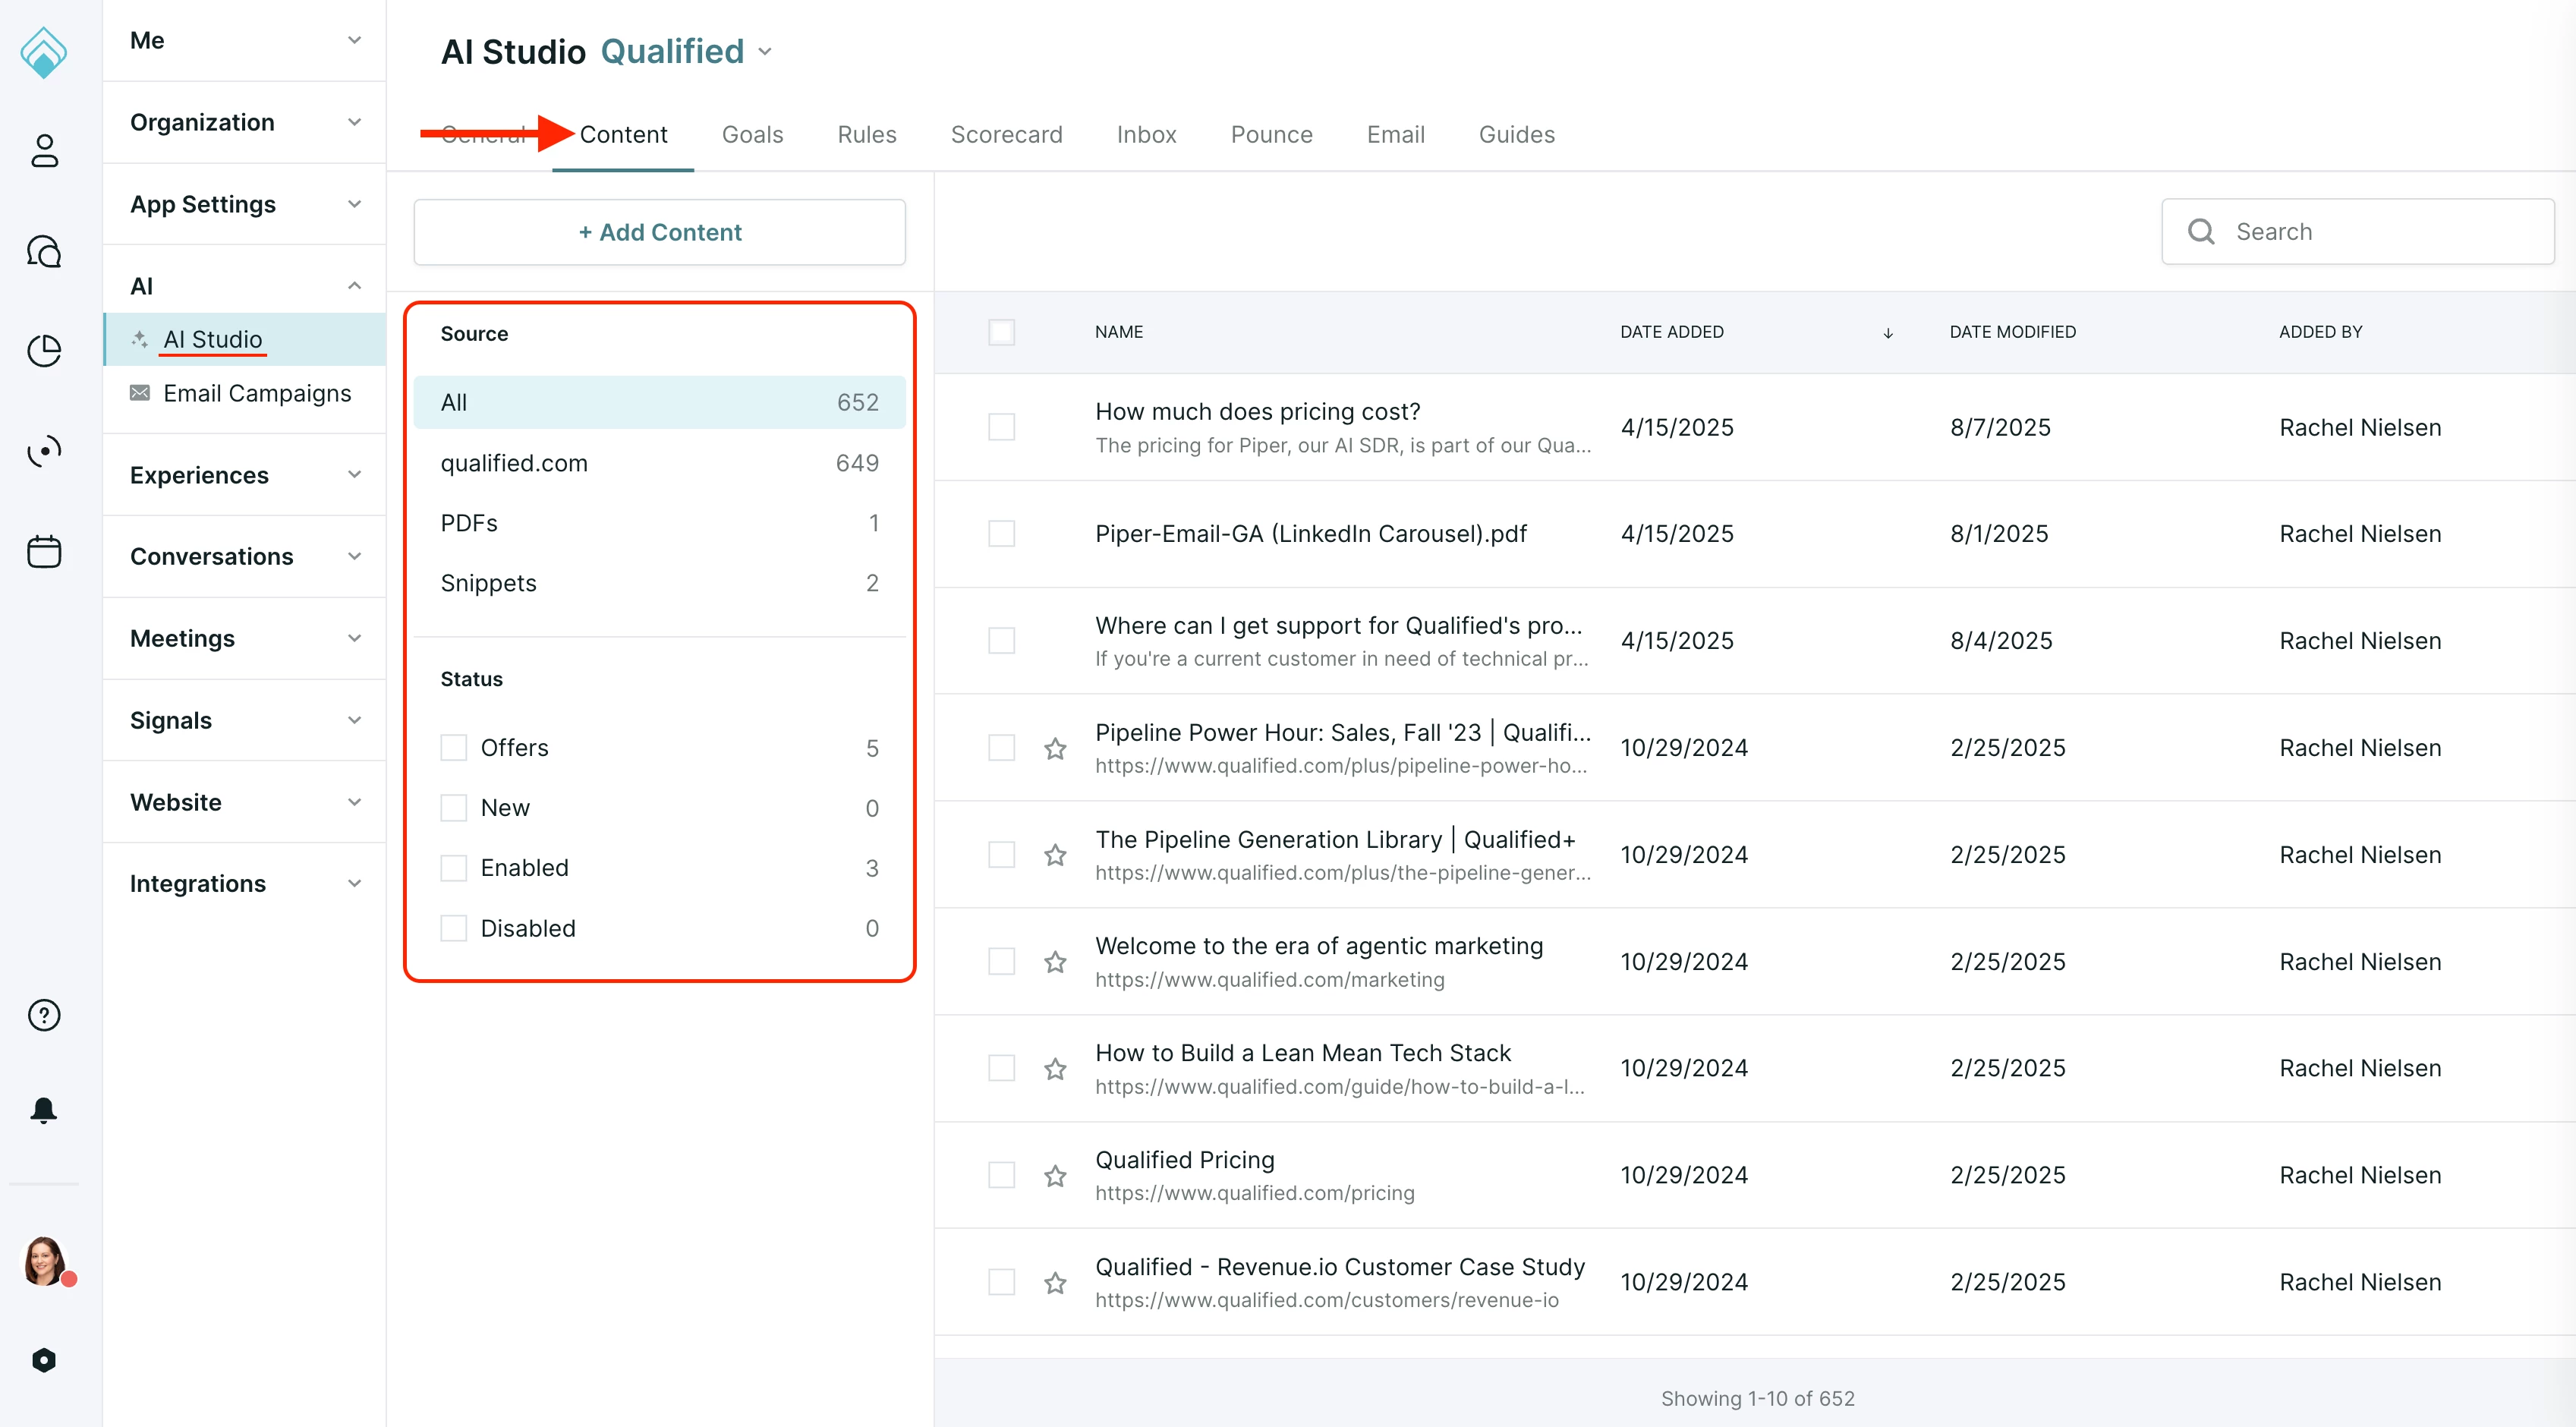Star How to Build a Lean Mean Tech Stack

pos(1055,1069)
